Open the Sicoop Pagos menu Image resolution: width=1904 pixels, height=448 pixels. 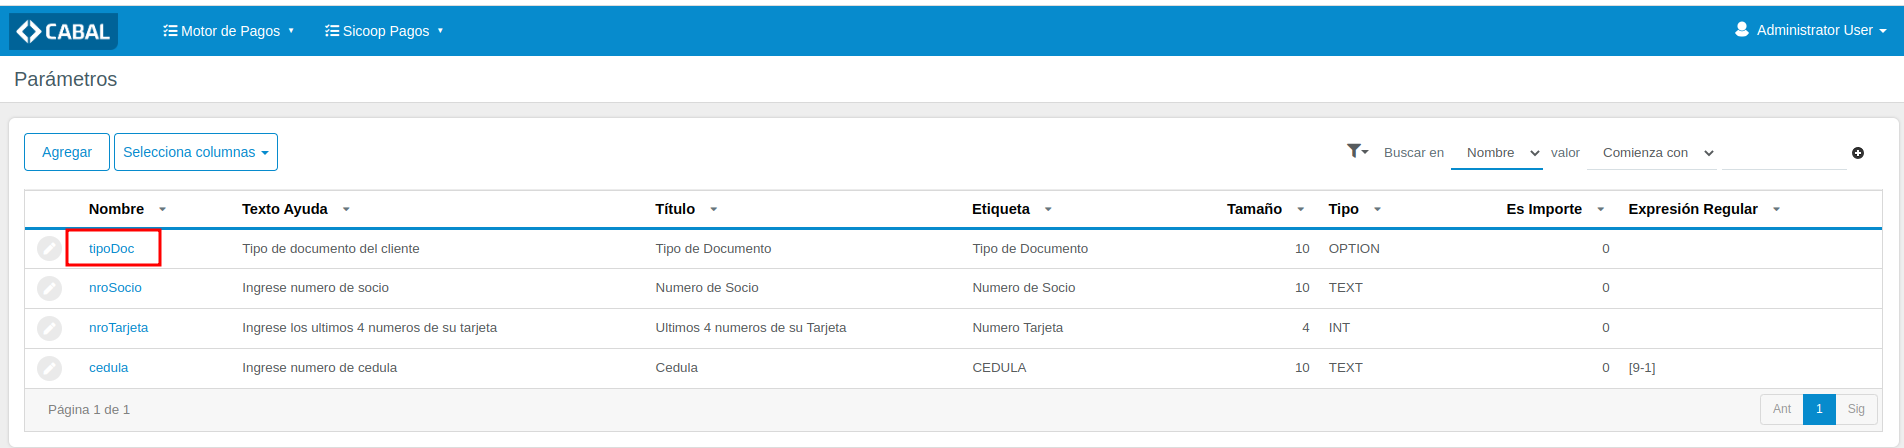coord(384,31)
